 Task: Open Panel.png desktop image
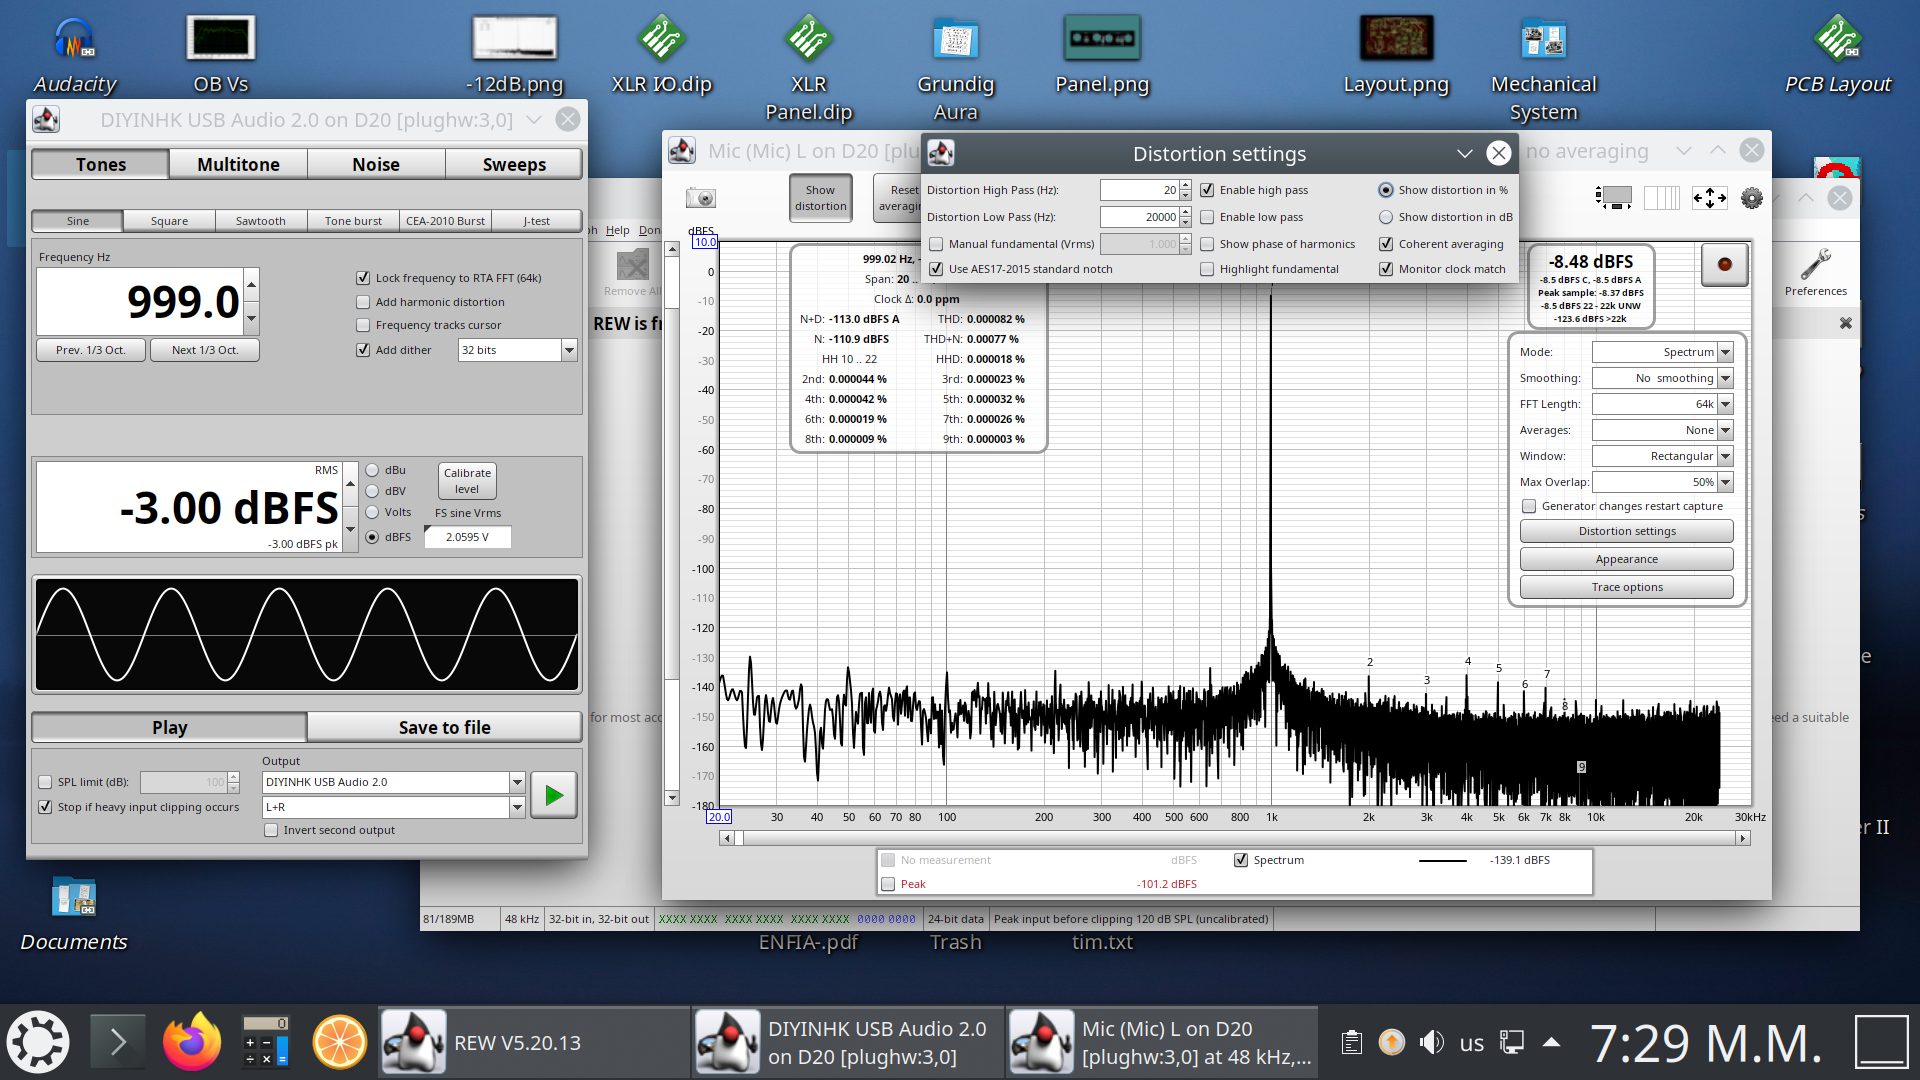coord(1102,55)
